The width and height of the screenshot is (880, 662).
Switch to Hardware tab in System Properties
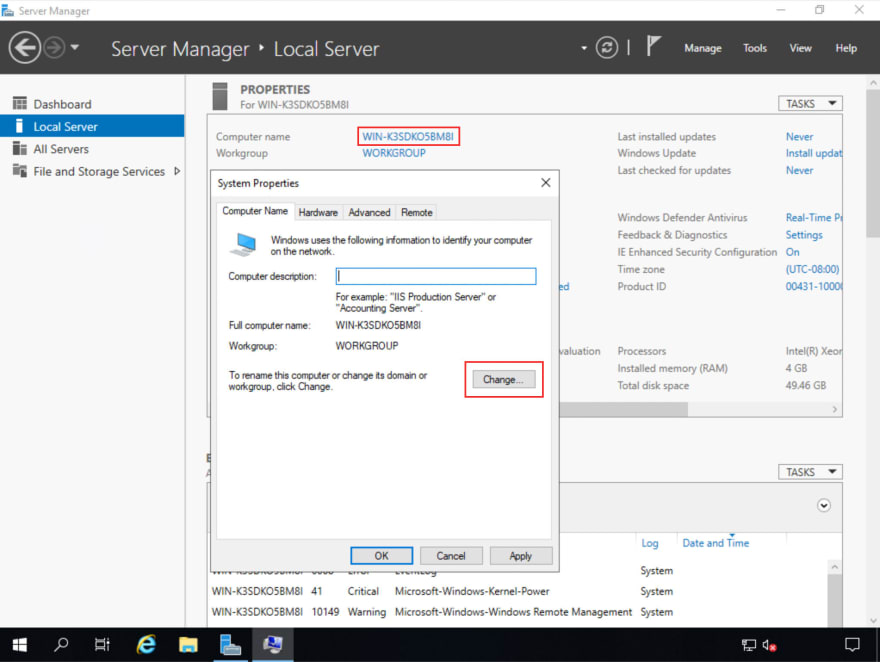click(318, 213)
